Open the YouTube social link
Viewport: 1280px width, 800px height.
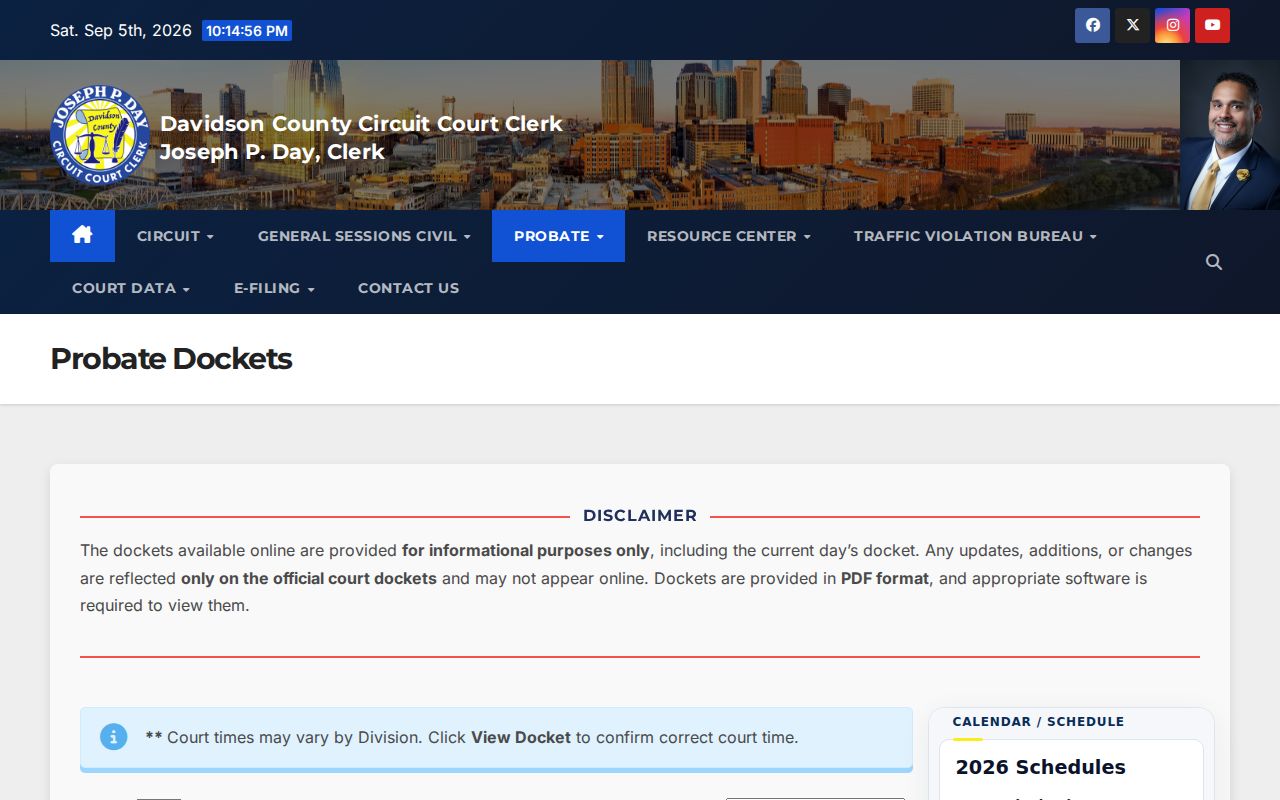pyautogui.click(x=1212, y=26)
